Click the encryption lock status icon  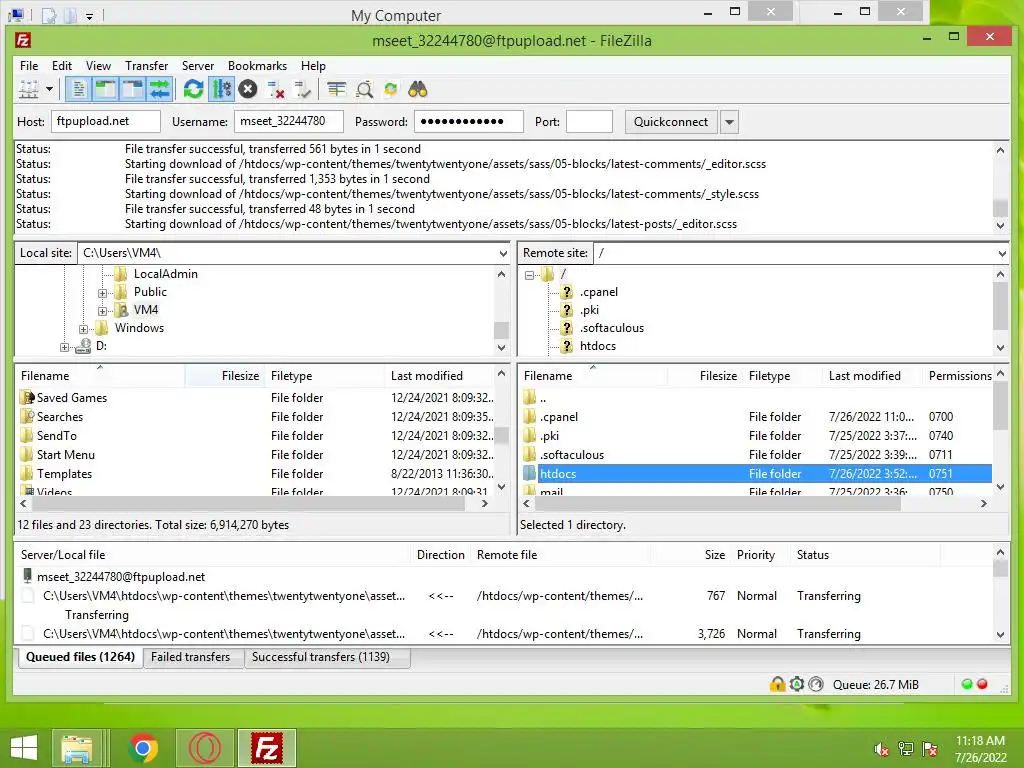777,684
